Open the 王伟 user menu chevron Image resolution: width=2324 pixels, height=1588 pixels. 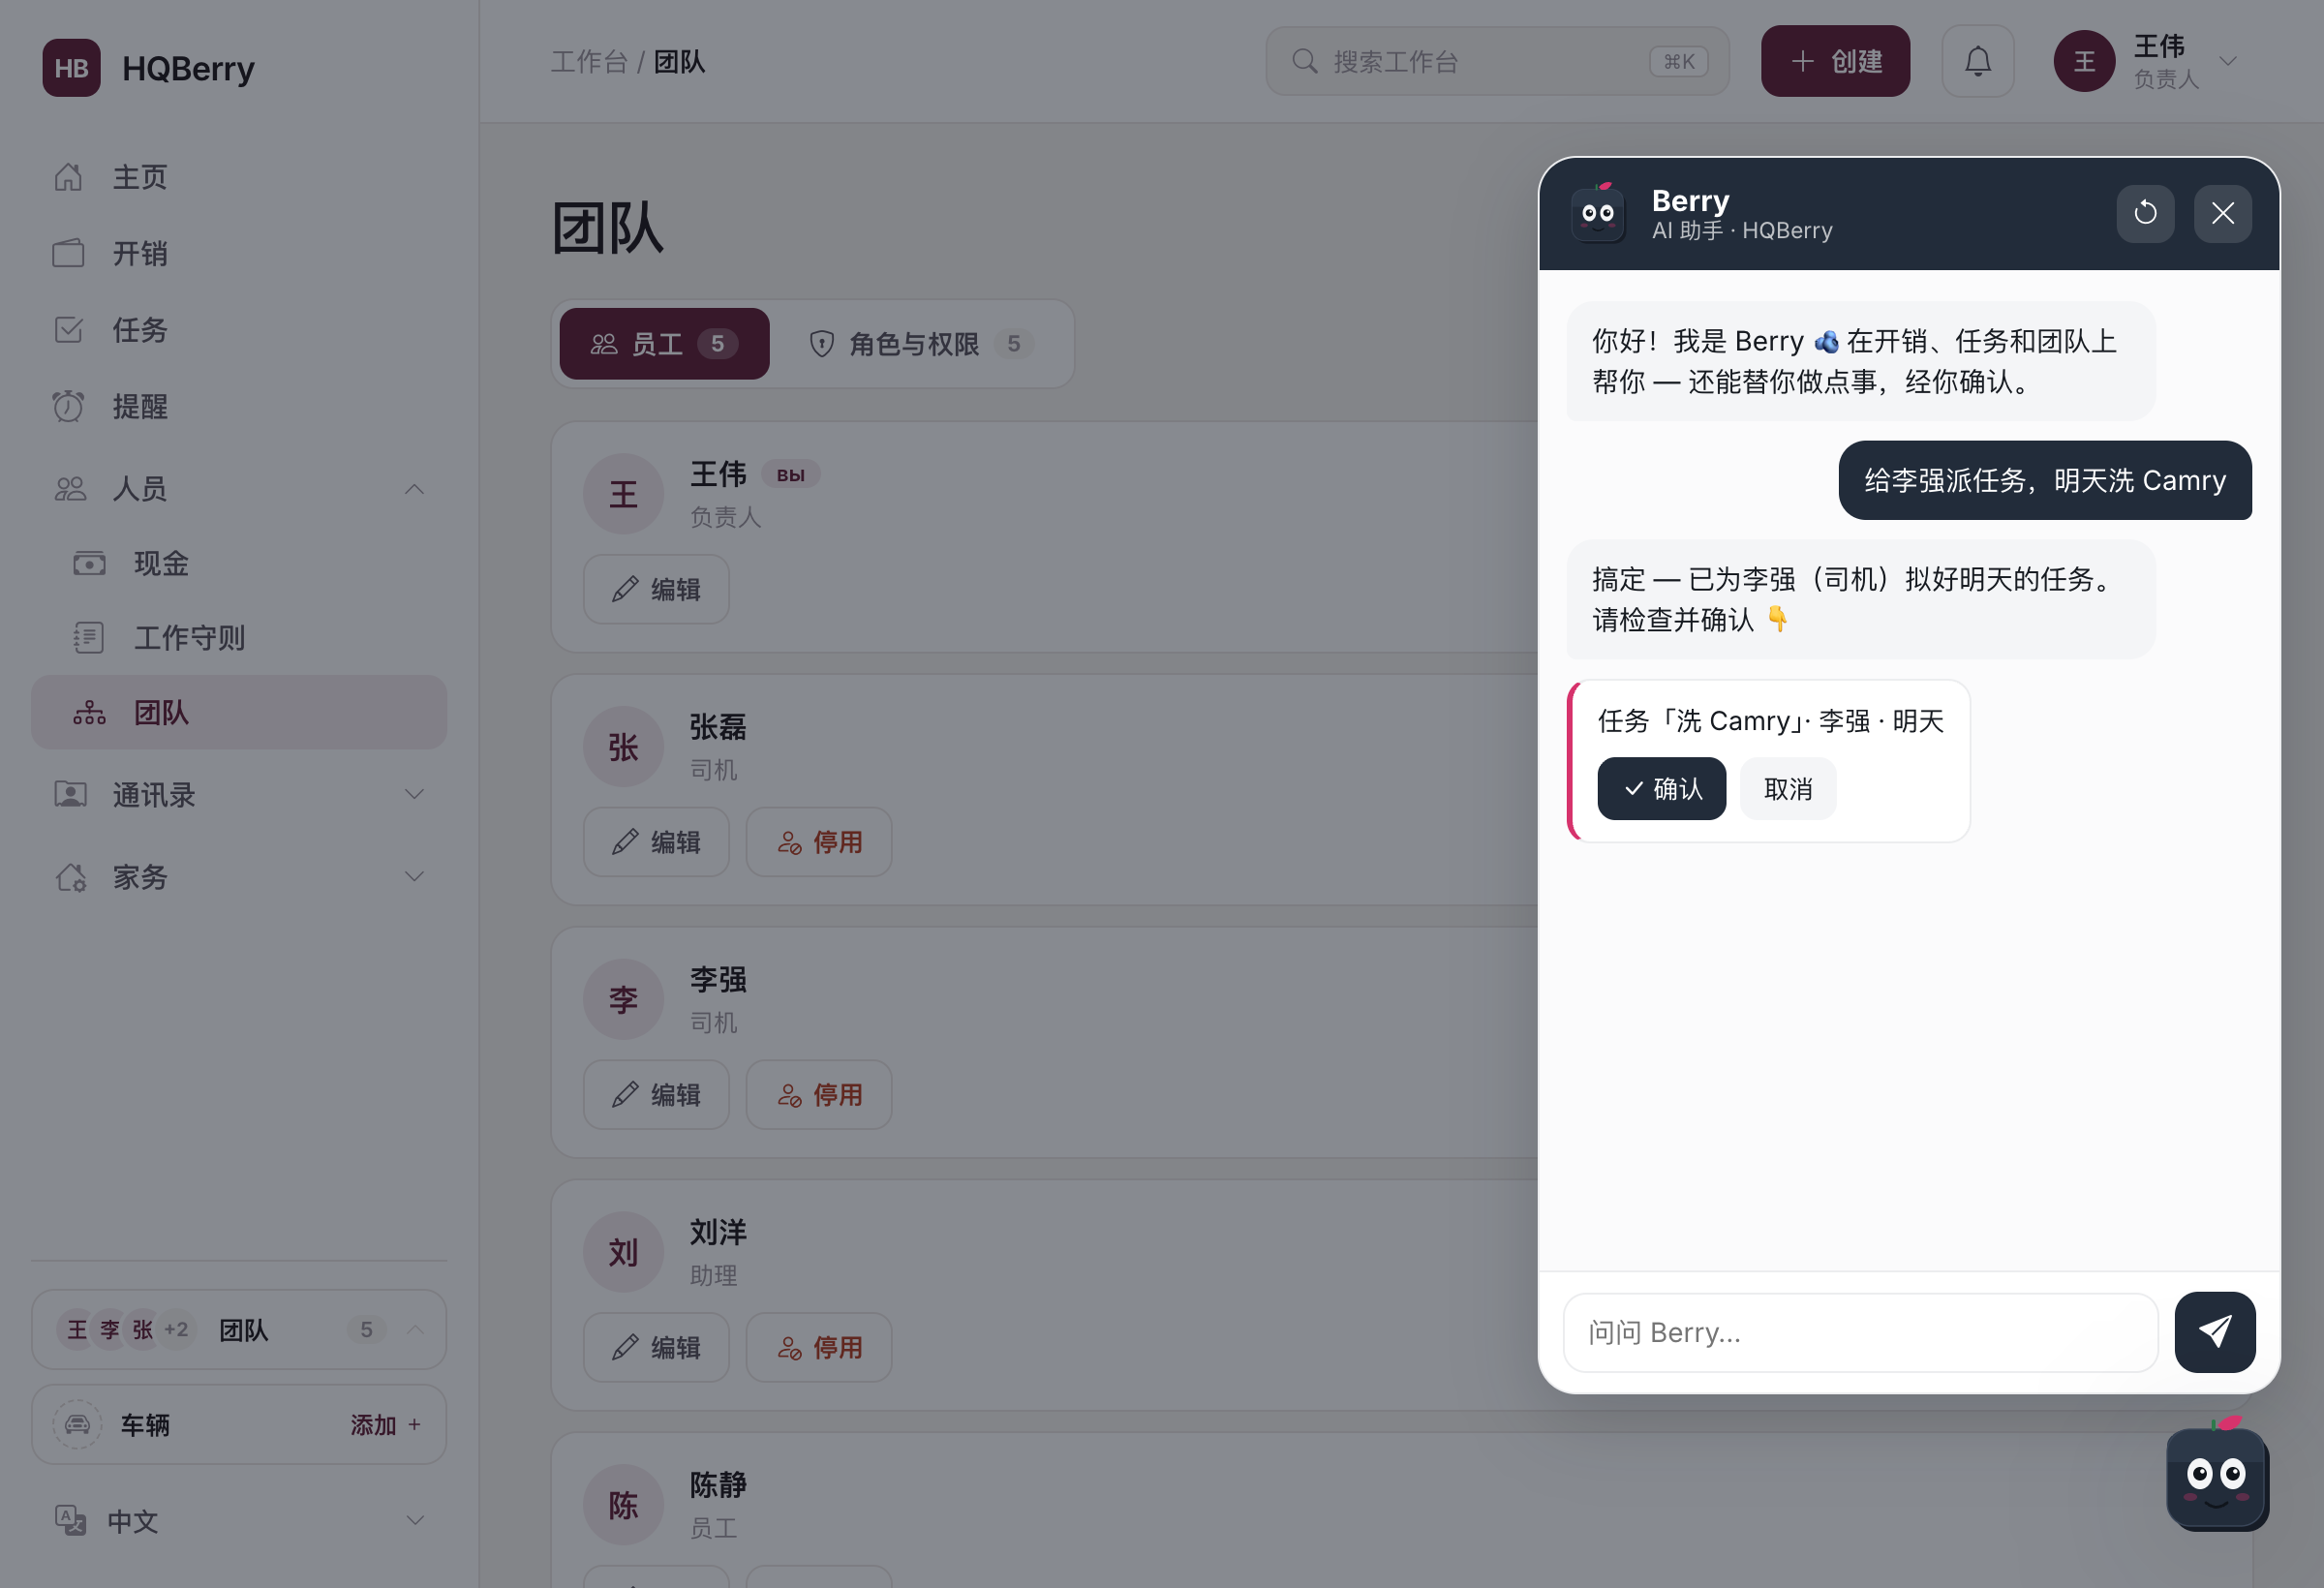tap(2228, 61)
